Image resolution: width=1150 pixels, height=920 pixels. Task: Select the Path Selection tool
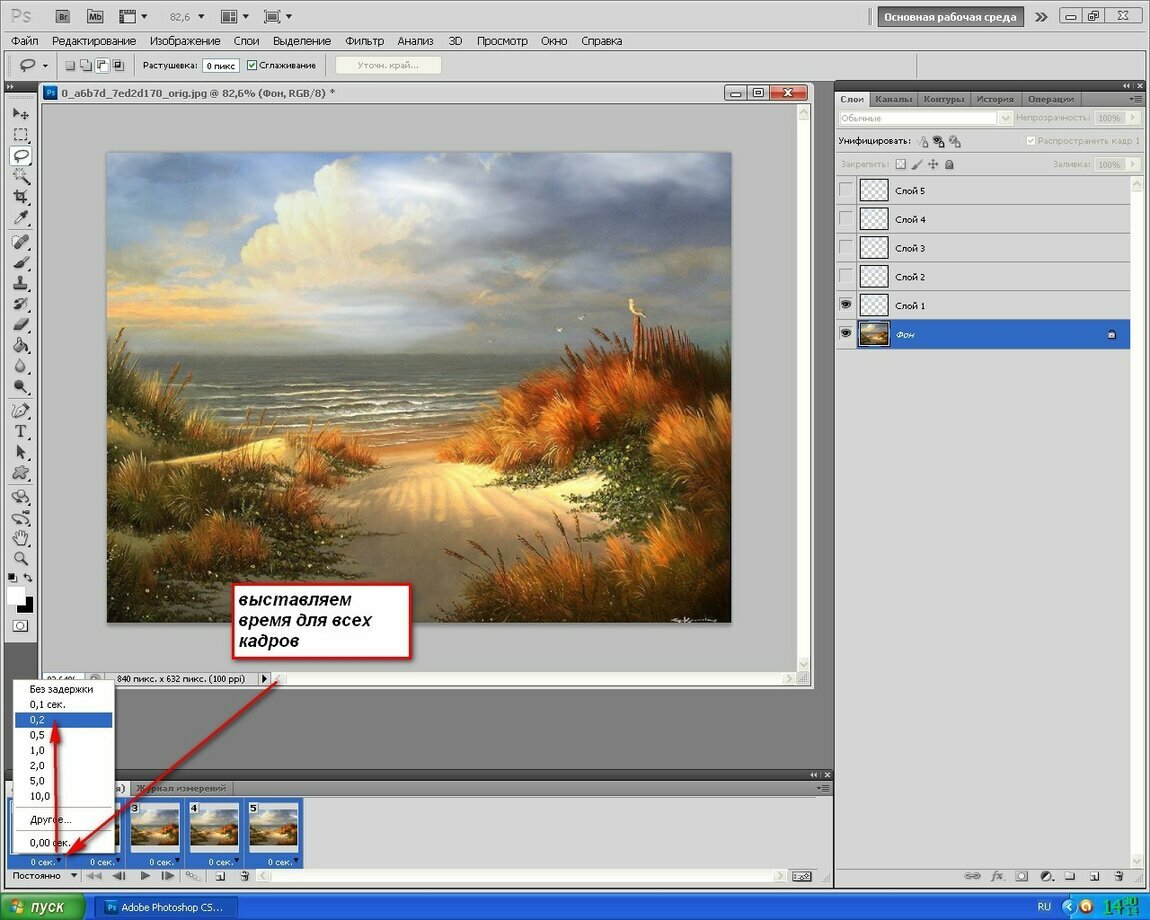[x=21, y=453]
